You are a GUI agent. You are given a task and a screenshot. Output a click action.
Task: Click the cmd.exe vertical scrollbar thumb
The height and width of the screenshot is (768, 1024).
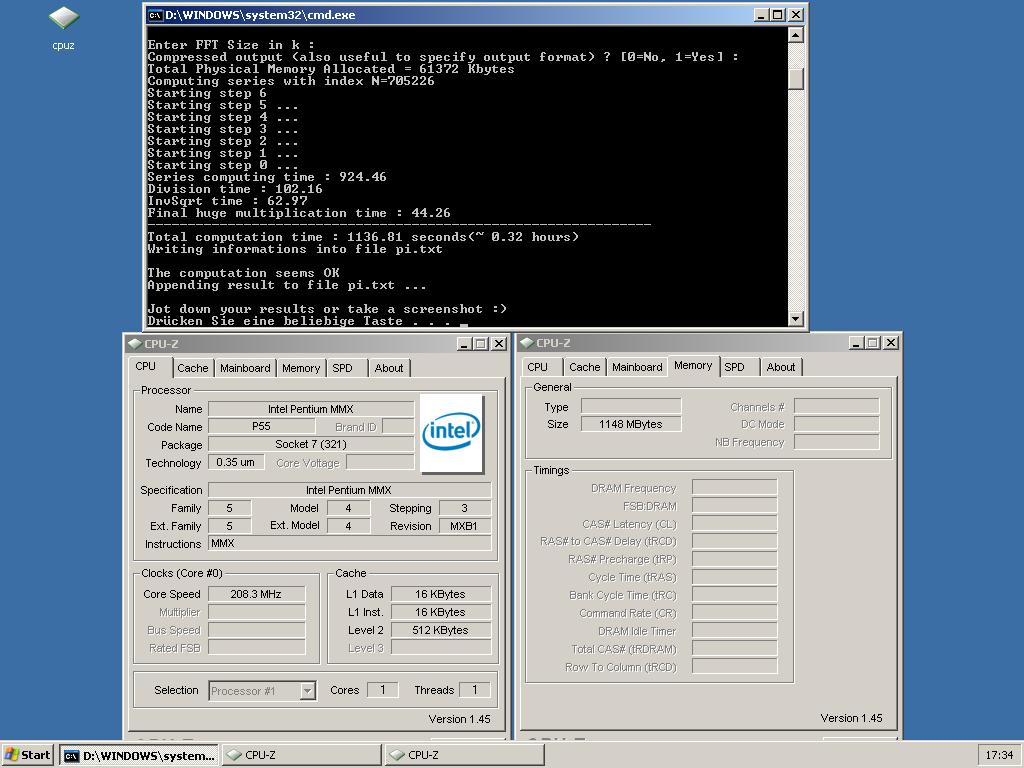point(795,78)
